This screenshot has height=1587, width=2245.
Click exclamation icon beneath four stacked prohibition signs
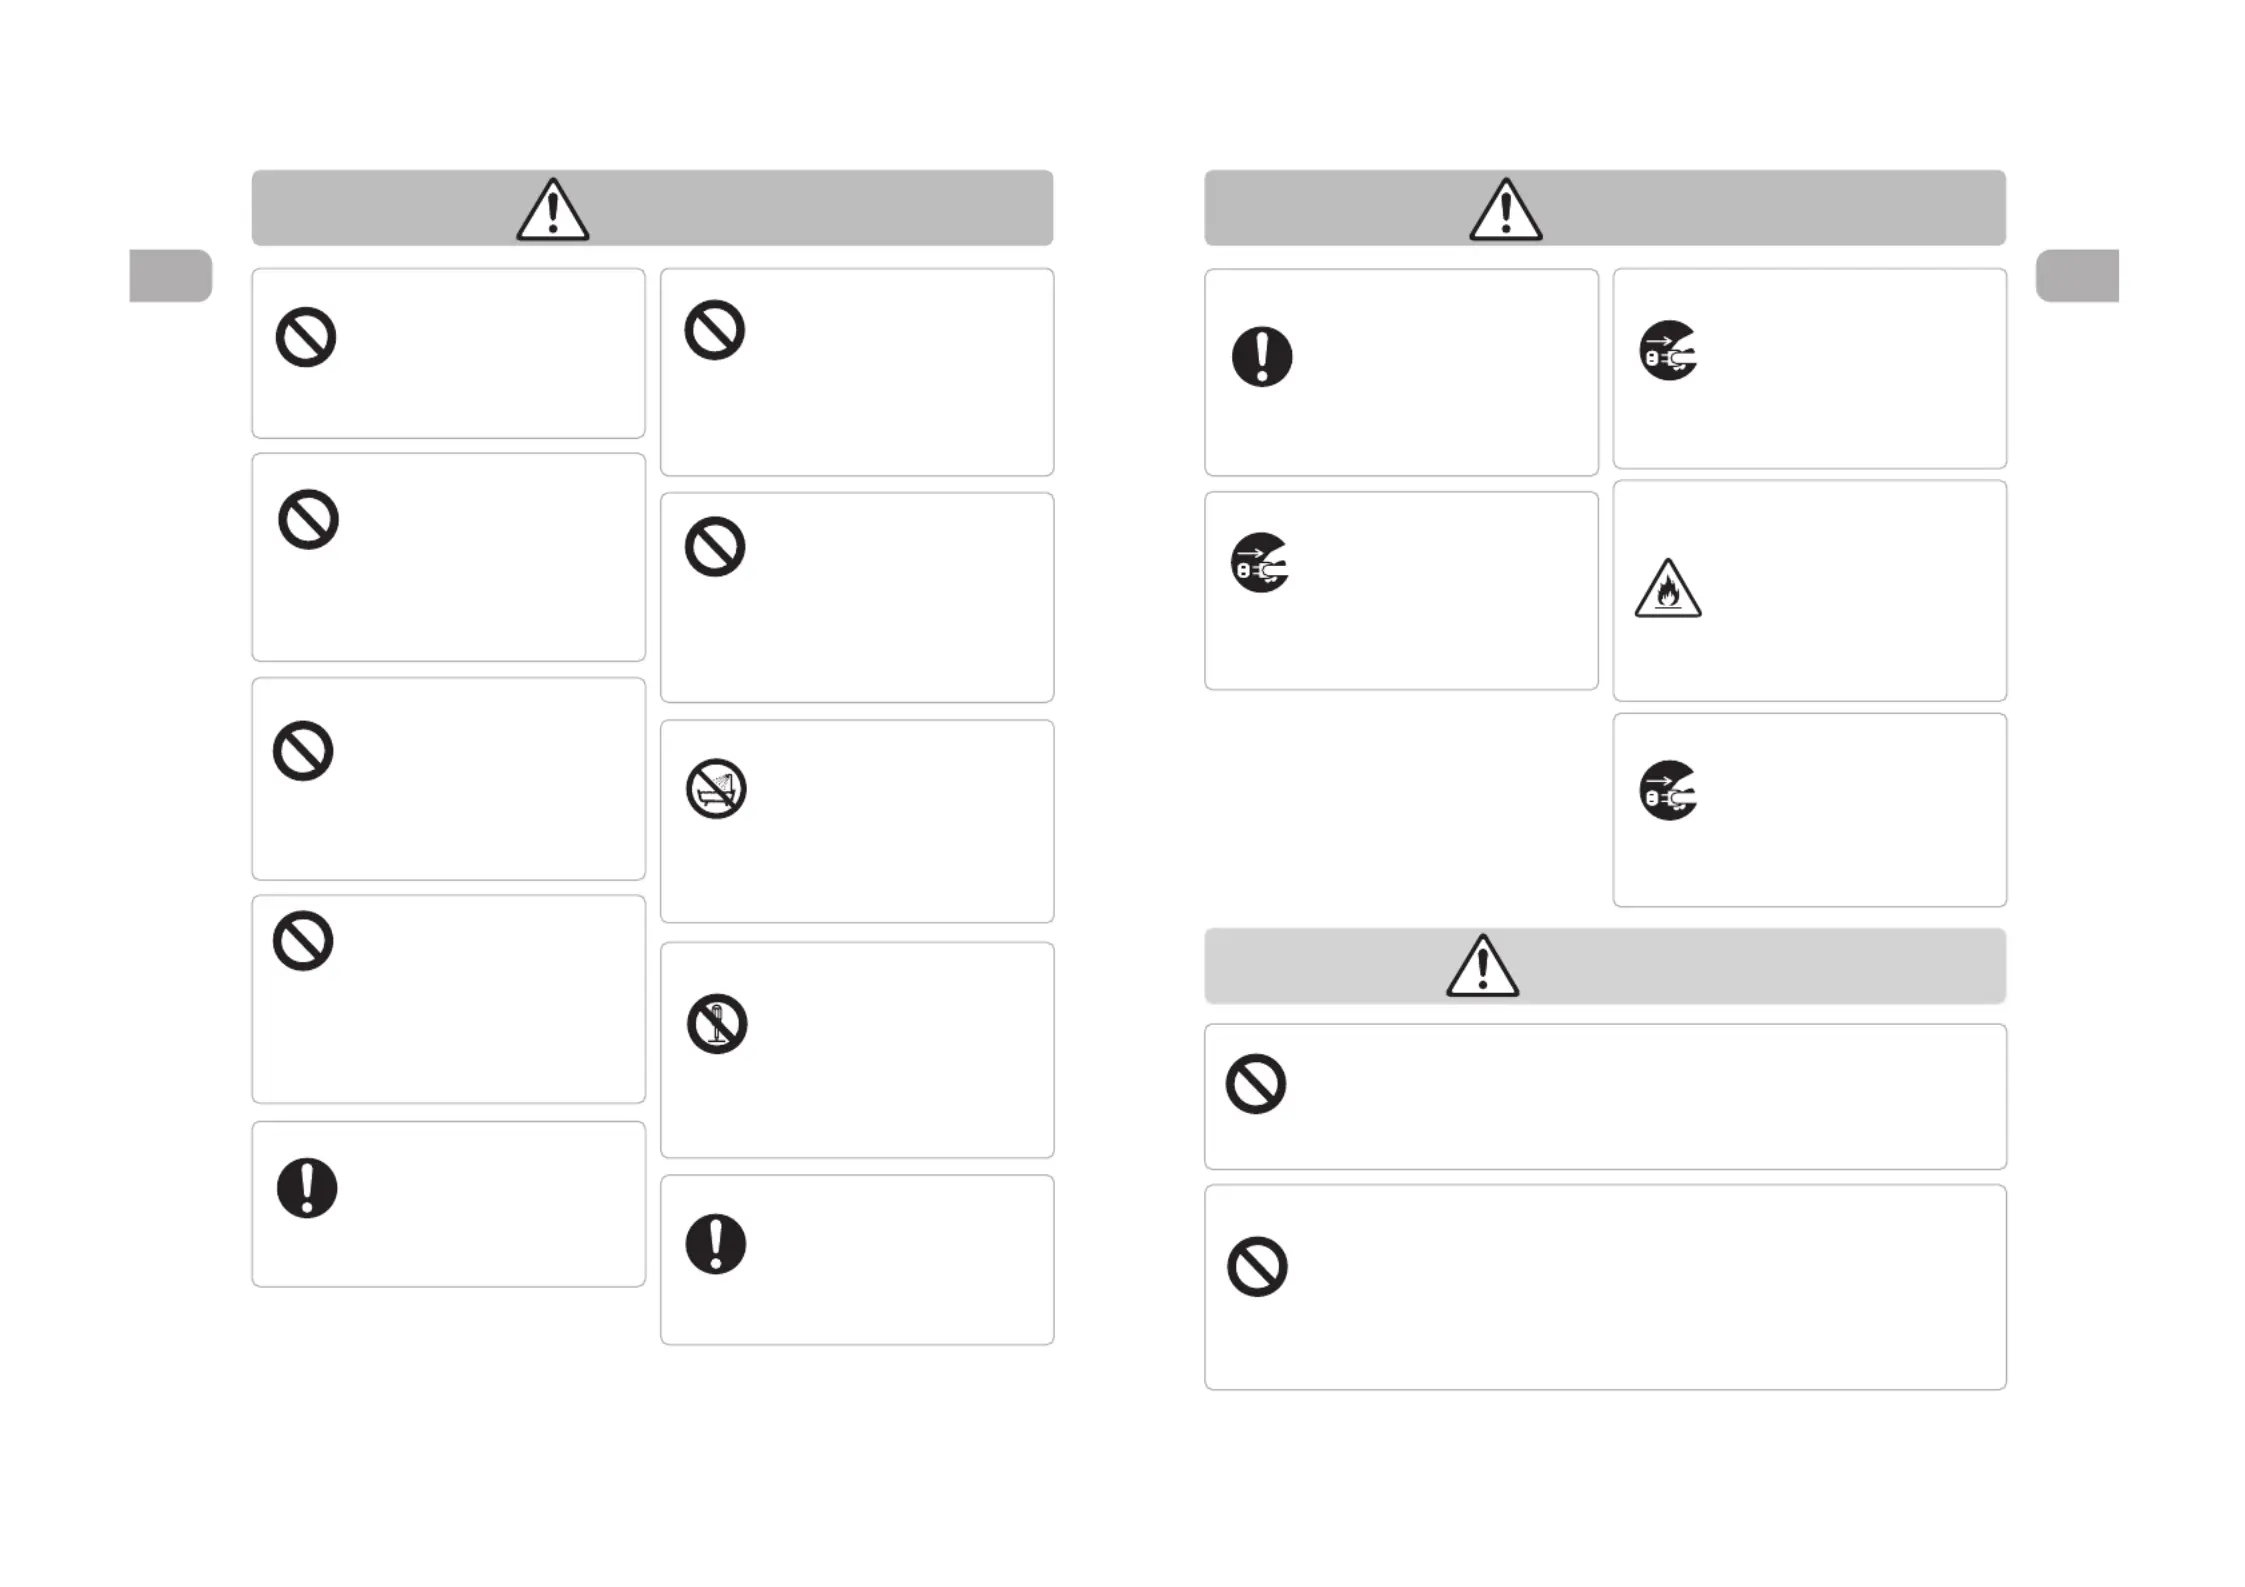[307, 1188]
